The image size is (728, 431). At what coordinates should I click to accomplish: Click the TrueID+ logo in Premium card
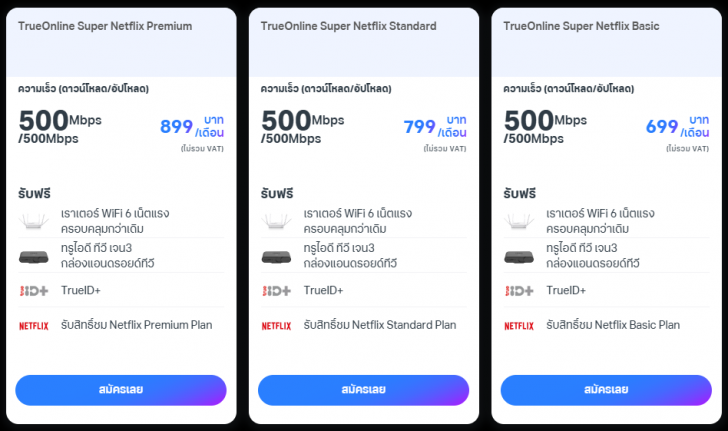click(34, 290)
